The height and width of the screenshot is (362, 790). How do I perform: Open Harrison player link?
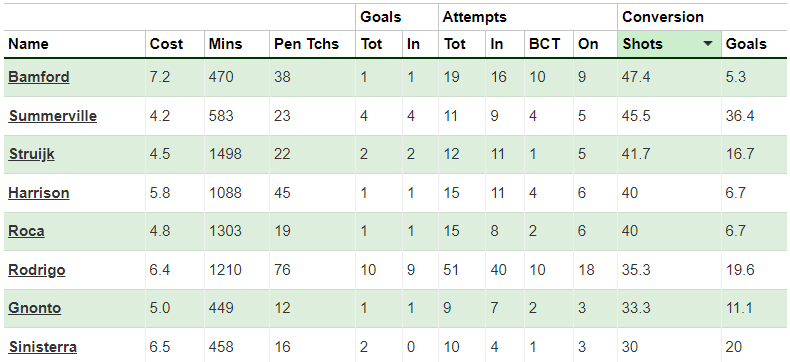[x=39, y=193]
